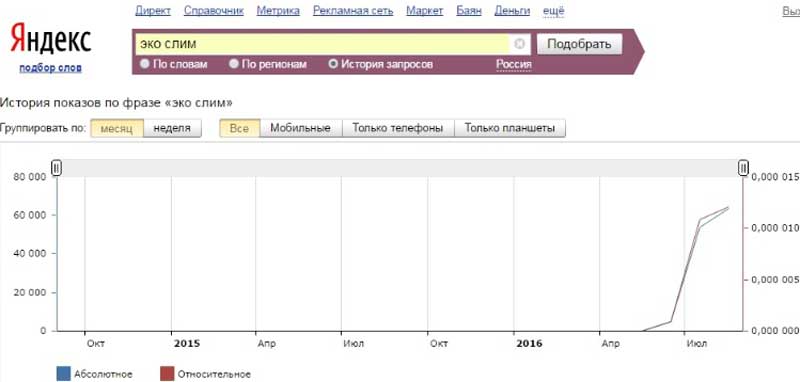The width and height of the screenshot is (800, 382).
Task: Open the 'Баян' link
Action: point(469,11)
